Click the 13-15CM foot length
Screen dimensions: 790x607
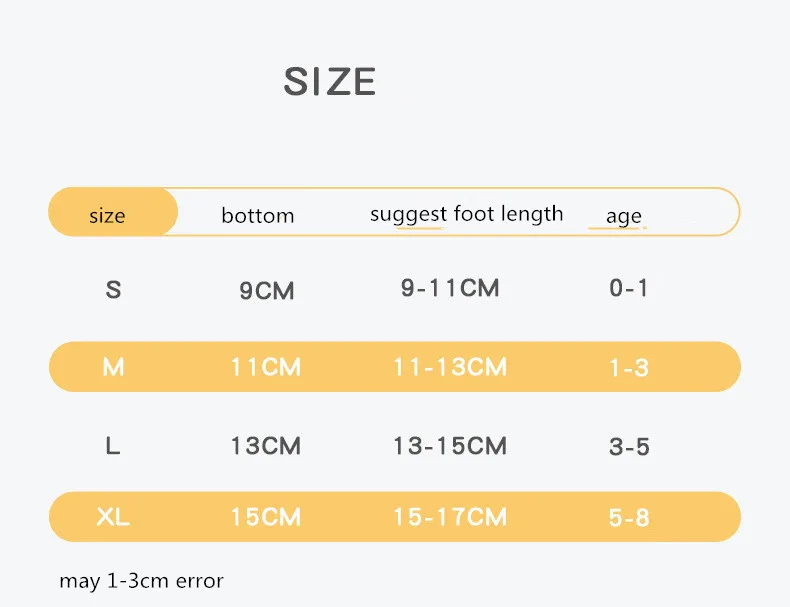pos(449,446)
